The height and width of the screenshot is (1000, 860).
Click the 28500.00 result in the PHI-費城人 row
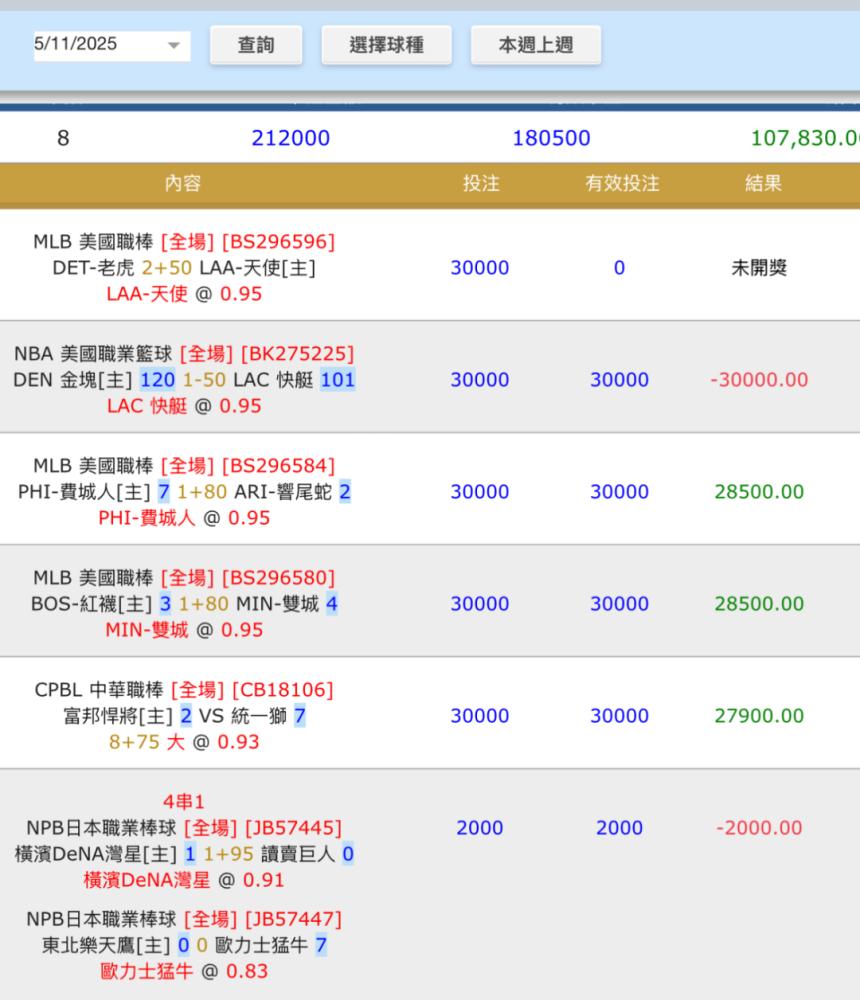pyautogui.click(x=759, y=492)
